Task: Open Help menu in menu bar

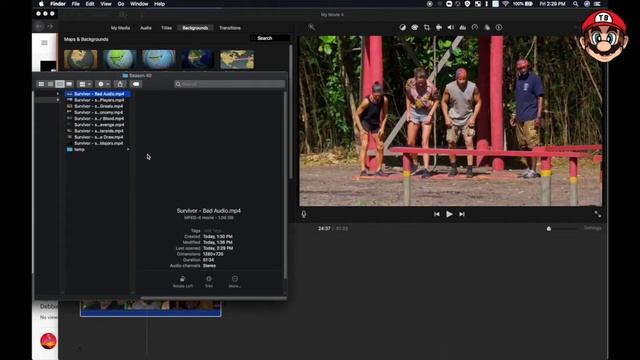Action: pyautogui.click(x=159, y=4)
